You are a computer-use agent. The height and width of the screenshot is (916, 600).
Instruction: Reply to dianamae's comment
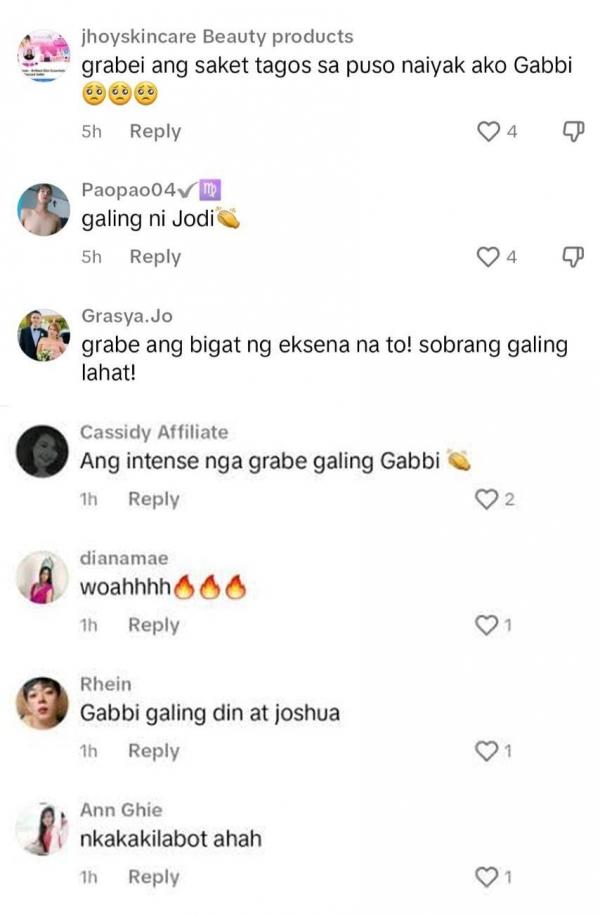coord(154,625)
